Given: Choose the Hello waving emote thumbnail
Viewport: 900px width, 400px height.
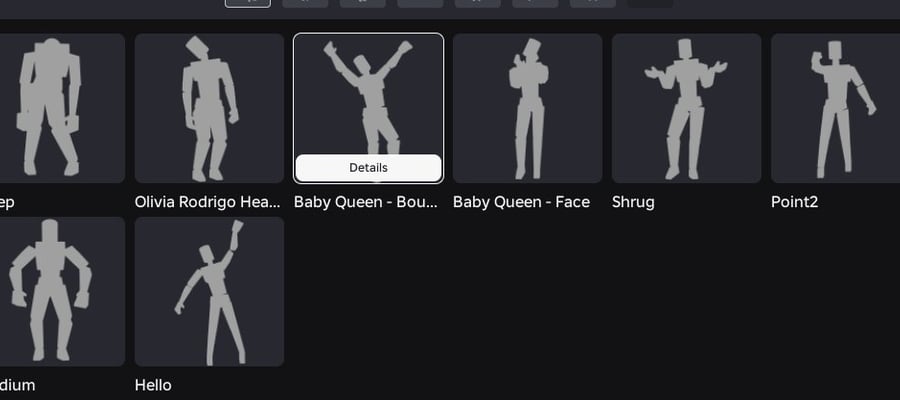Looking at the screenshot, I should pos(209,292).
